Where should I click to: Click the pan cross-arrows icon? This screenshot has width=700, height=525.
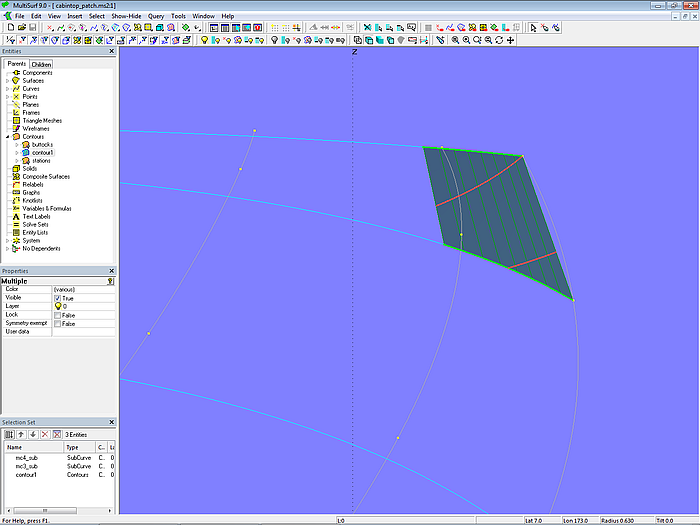pyautogui.click(x=511, y=40)
